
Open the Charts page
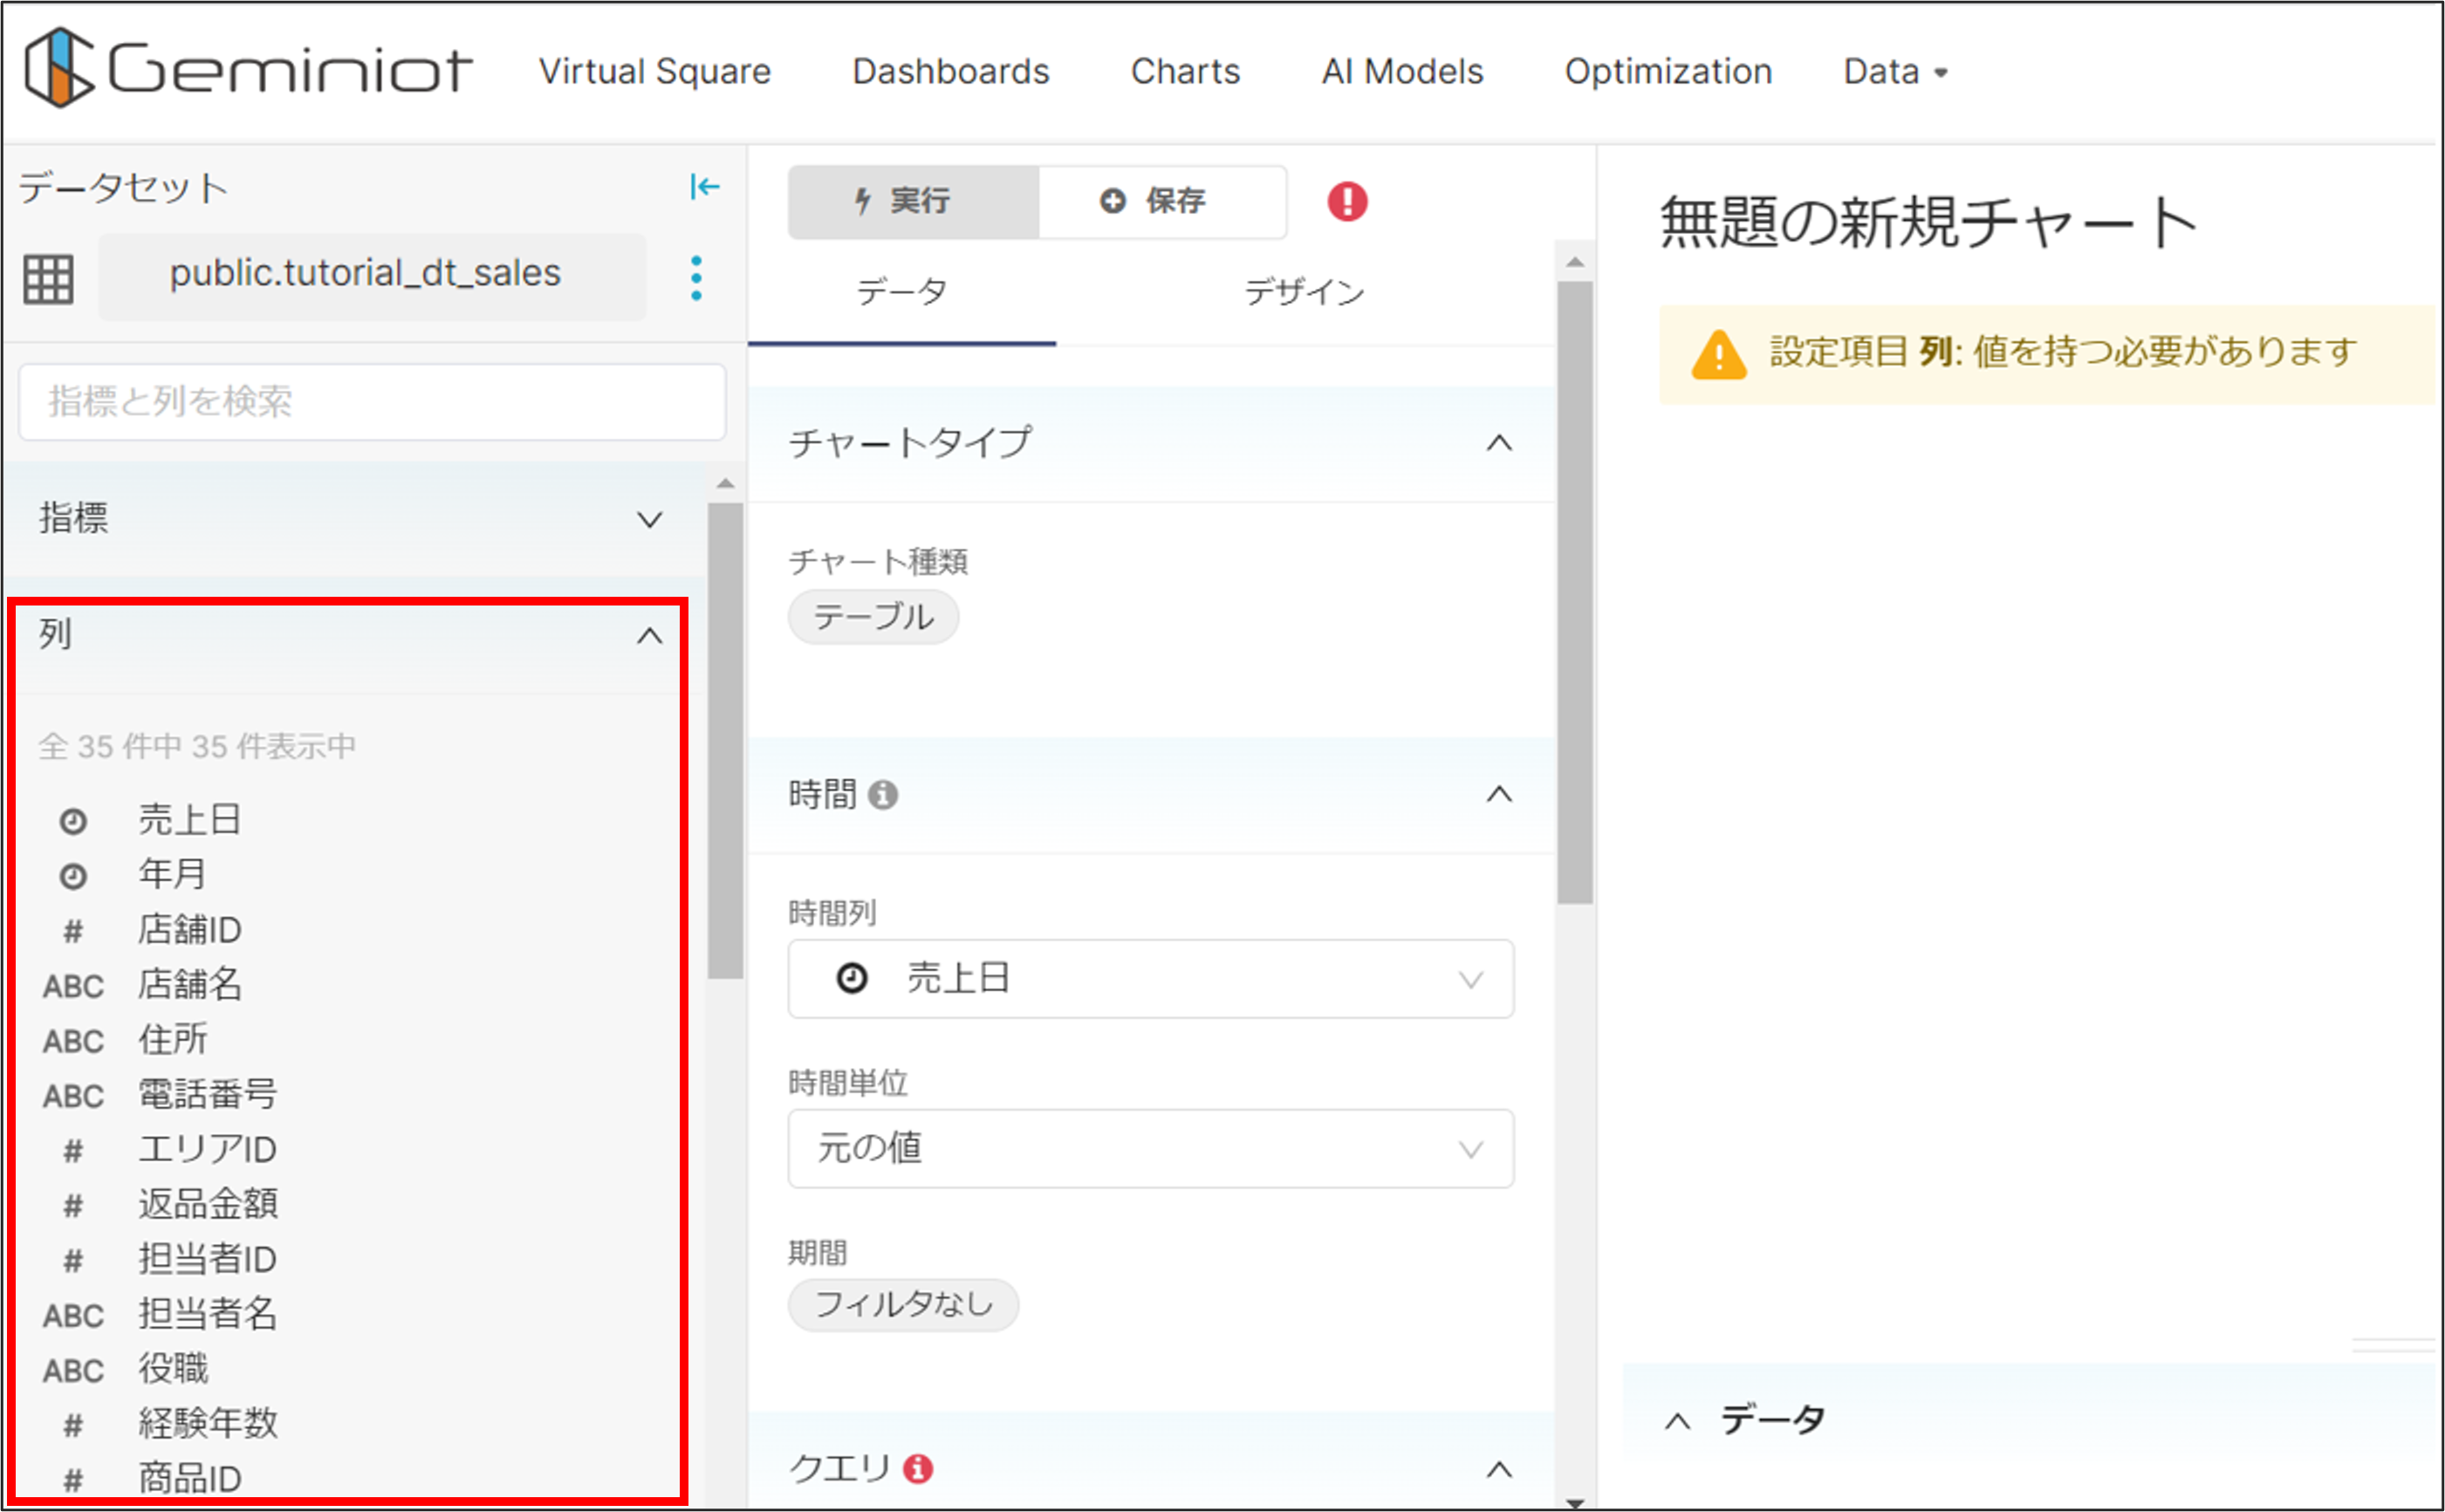pos(1185,71)
